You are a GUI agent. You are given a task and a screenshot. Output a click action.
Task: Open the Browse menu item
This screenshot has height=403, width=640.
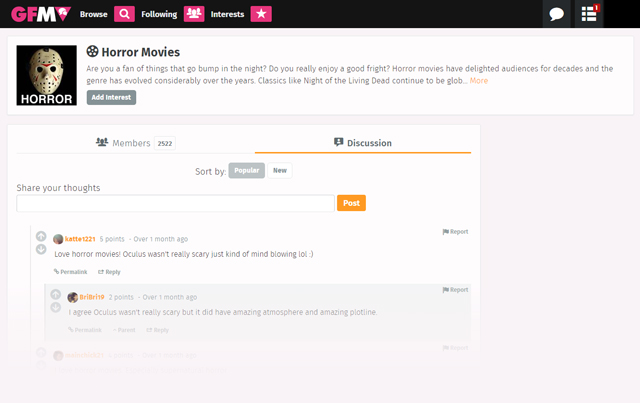coord(93,14)
